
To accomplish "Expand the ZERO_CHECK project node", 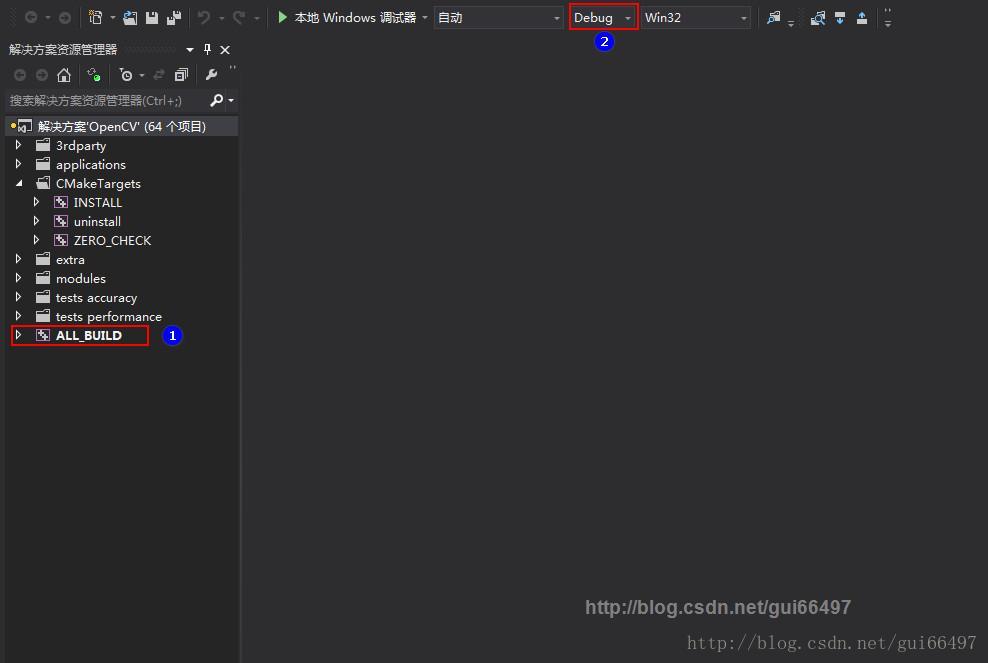I will pos(36,240).
